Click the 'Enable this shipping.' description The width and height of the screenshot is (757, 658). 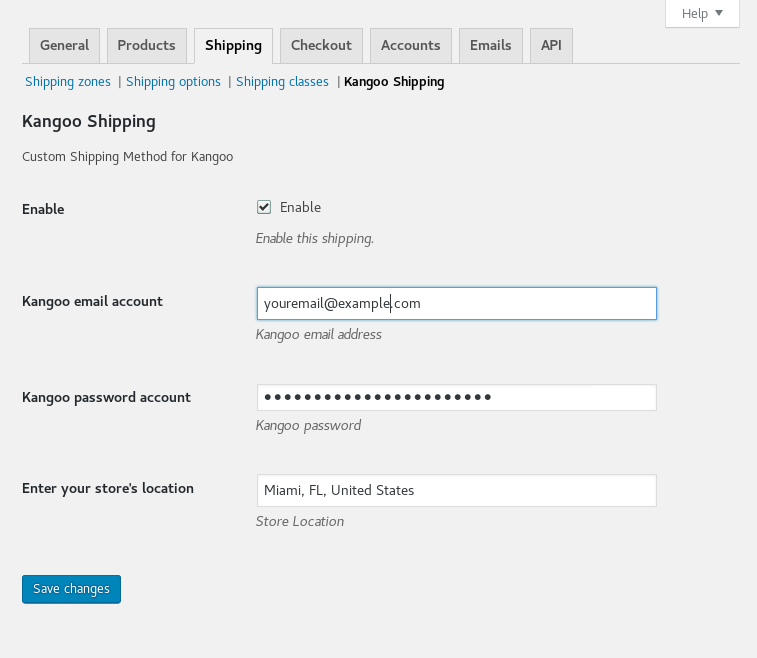315,238
